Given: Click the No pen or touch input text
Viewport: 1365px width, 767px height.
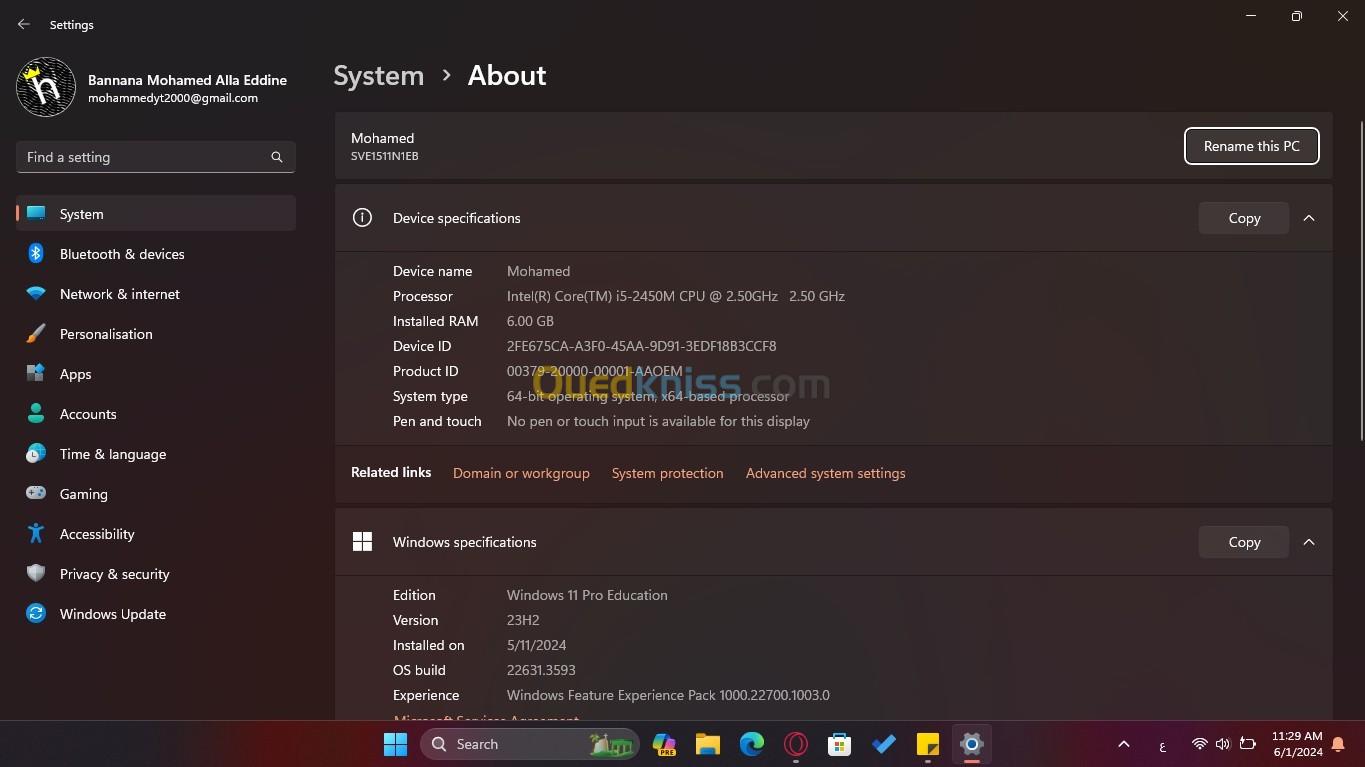Looking at the screenshot, I should coord(658,421).
